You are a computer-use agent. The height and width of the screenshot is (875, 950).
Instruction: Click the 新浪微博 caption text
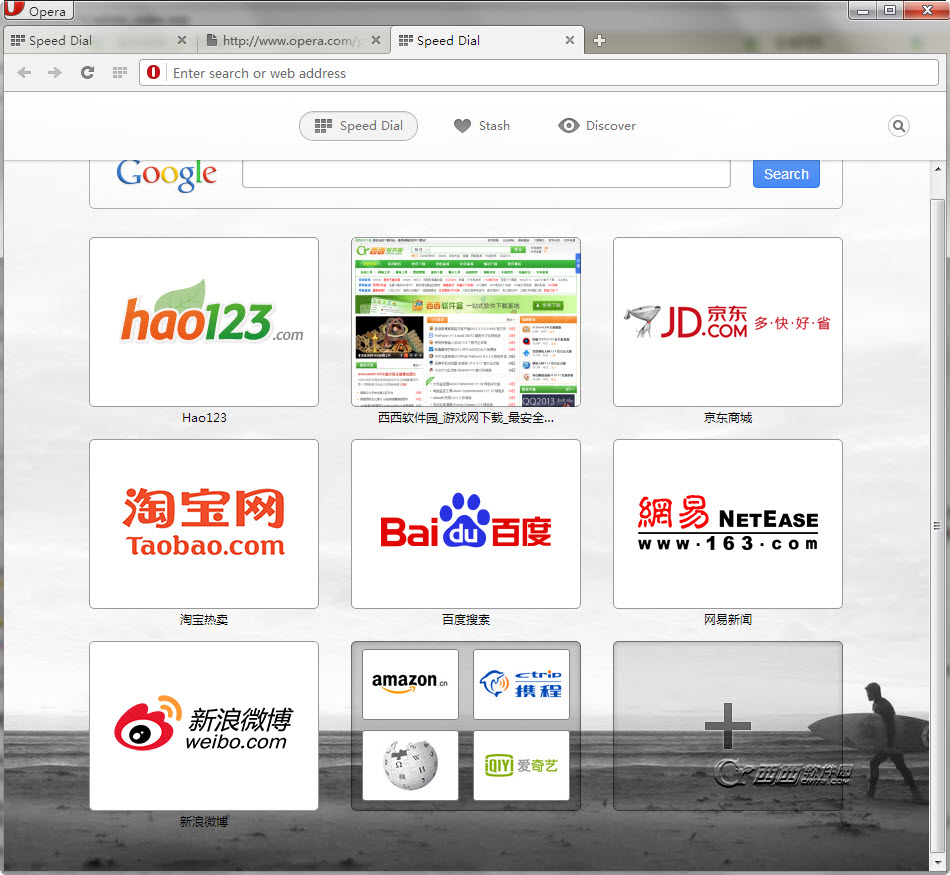click(x=204, y=822)
